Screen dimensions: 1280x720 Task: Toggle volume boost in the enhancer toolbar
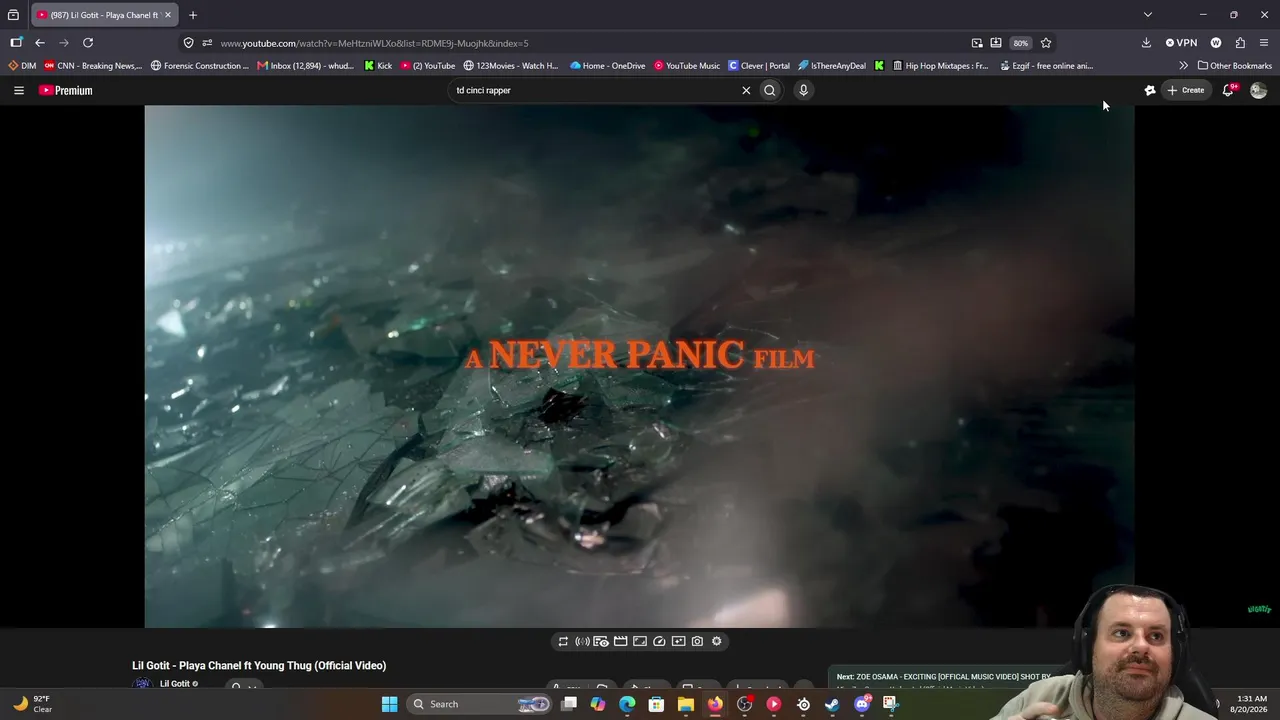(582, 641)
